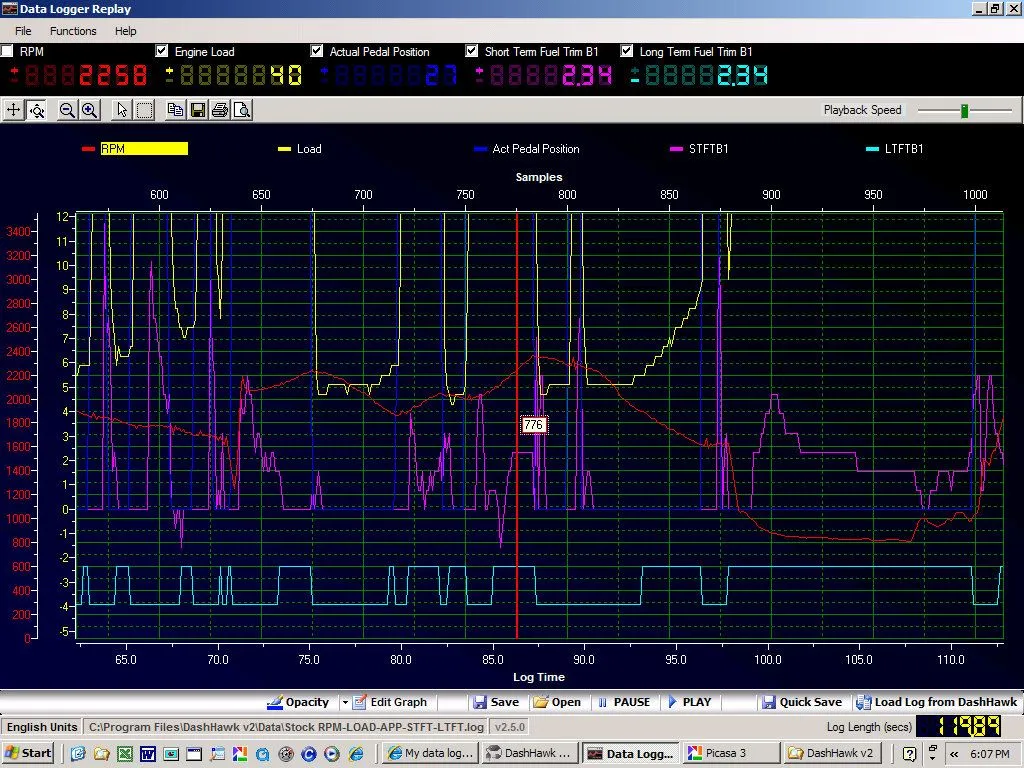Image resolution: width=1024 pixels, height=768 pixels.
Task: Select the arrow pointer tool
Action: pos(122,110)
